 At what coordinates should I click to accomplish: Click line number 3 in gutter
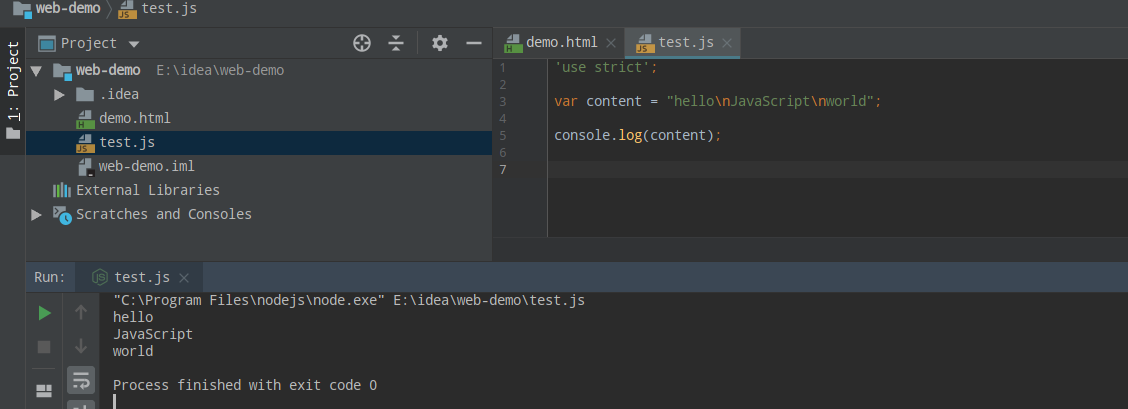click(502, 101)
